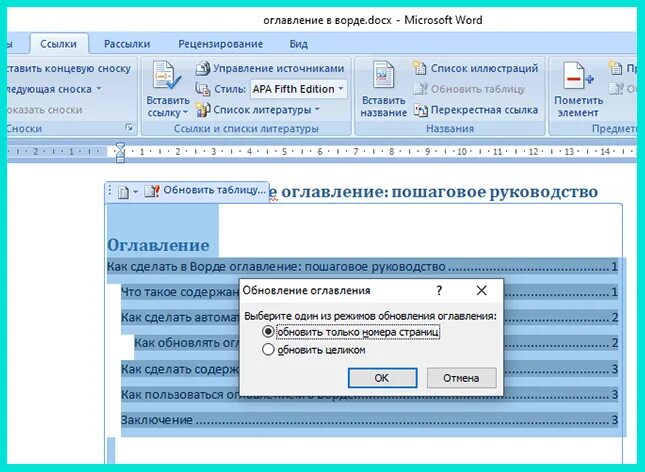Click Перекрестная ссылка cross-reference
This screenshot has width=645, height=472.
tap(476, 110)
